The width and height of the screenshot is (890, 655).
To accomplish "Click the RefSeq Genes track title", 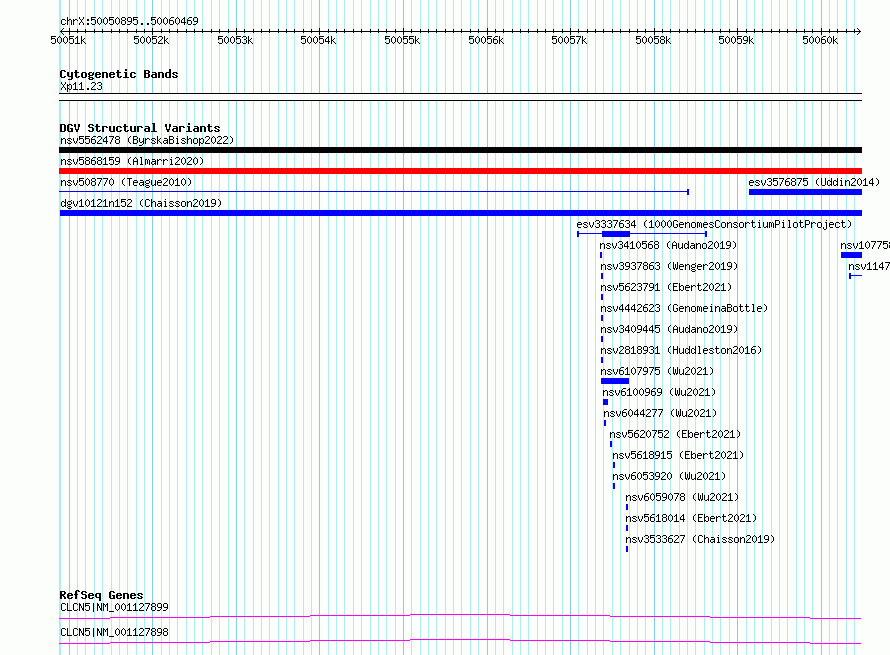I will pyautogui.click(x=101, y=595).
